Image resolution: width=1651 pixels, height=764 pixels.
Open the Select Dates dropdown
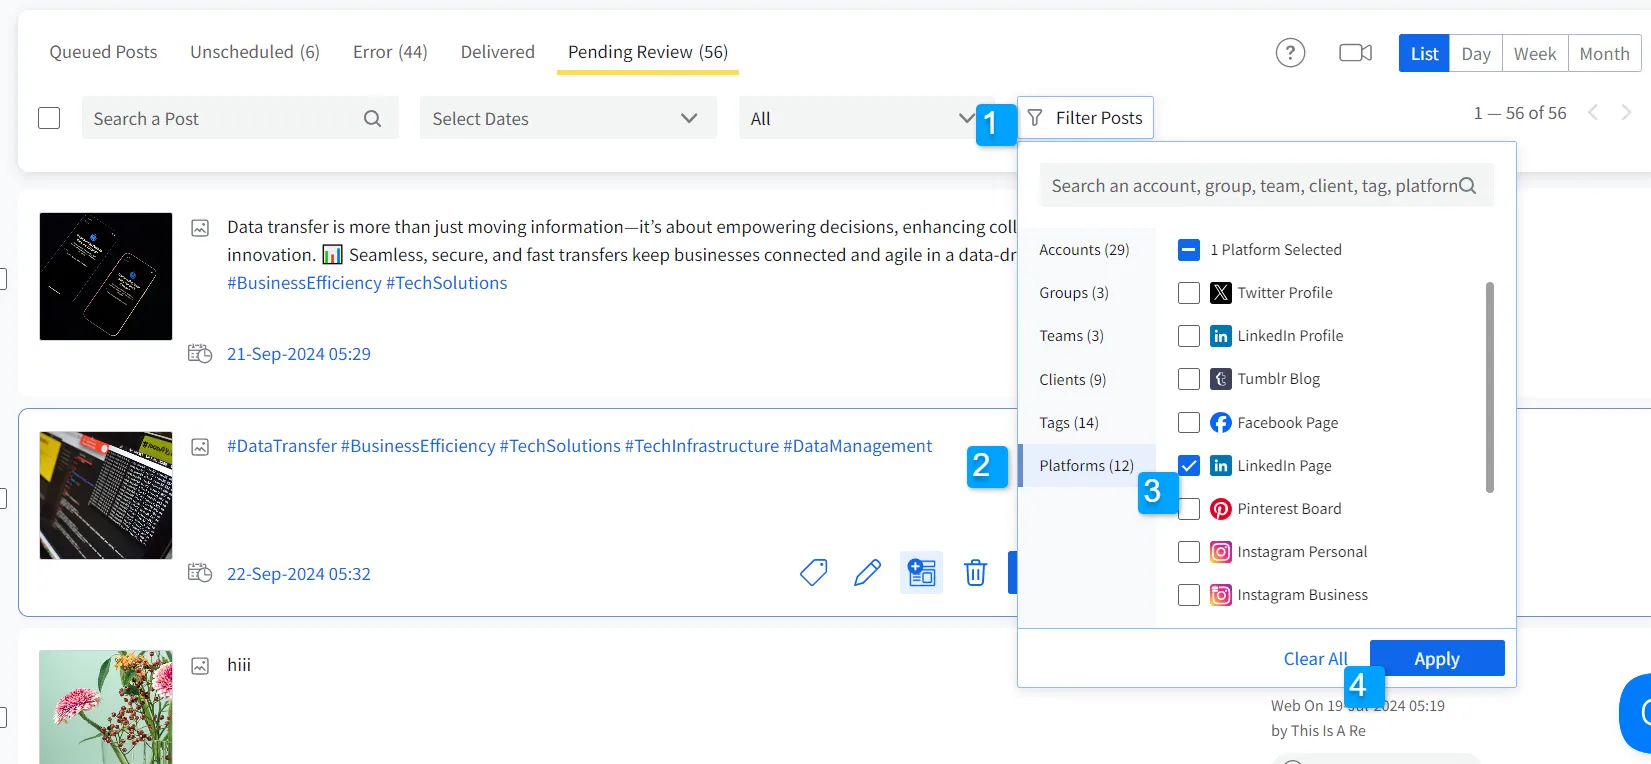click(567, 119)
